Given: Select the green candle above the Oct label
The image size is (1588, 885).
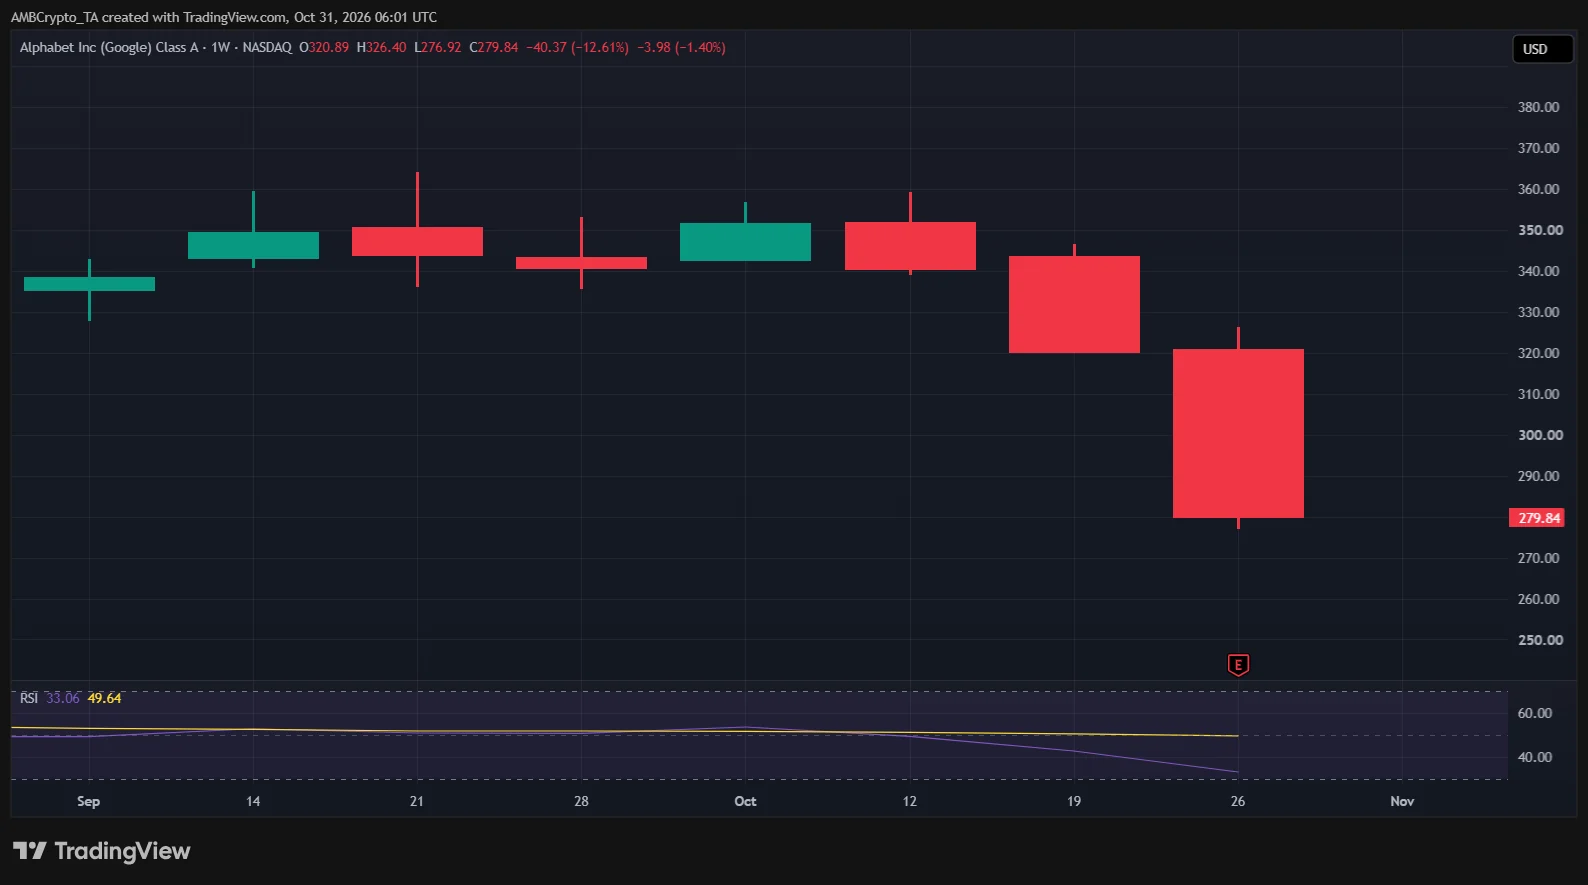Looking at the screenshot, I should (x=745, y=242).
